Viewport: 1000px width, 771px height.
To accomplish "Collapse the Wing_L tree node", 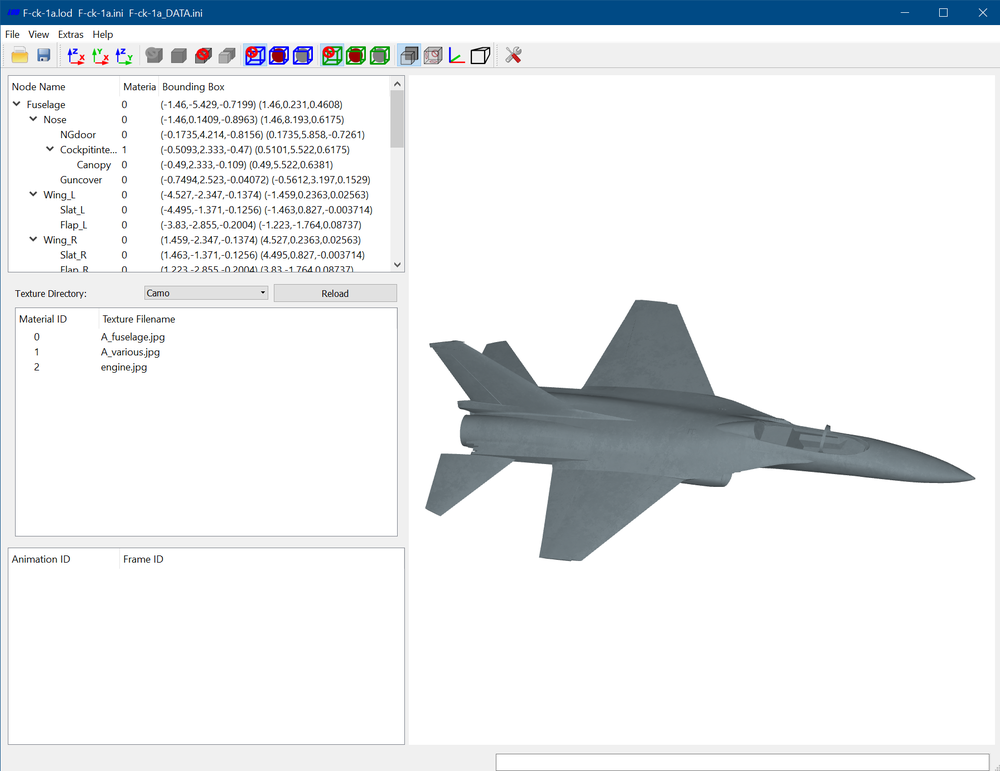I will [x=33, y=195].
